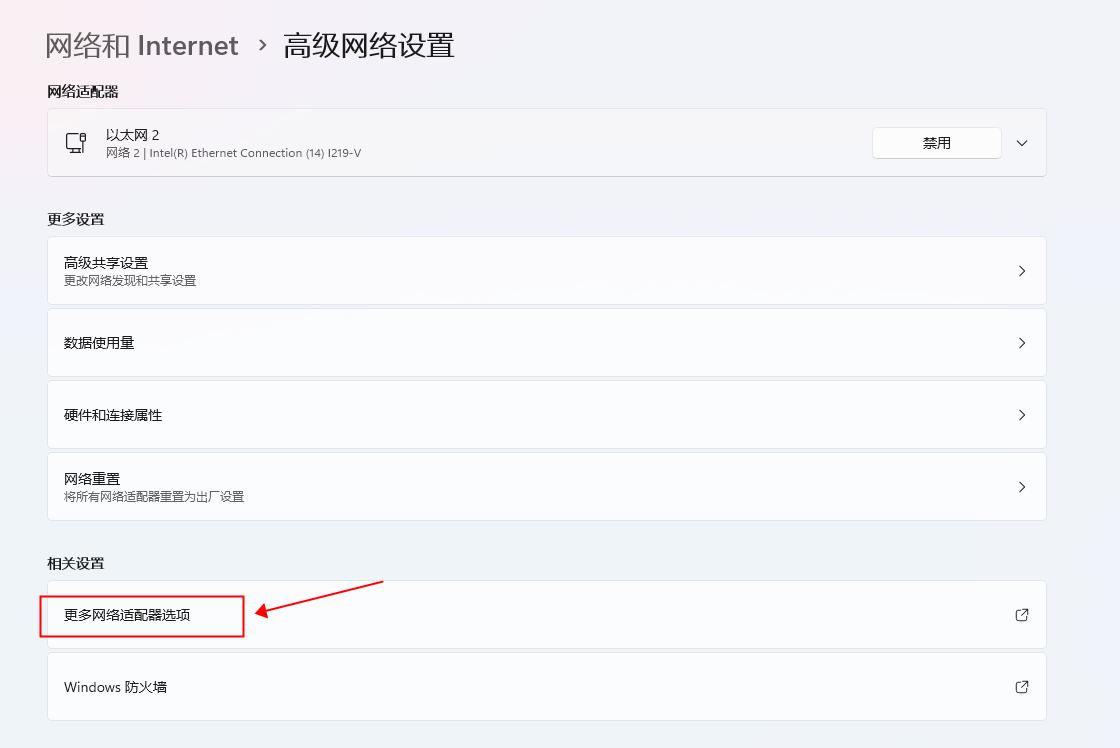Click the right-arrow icon on 高级共享设置

tap(1022, 270)
